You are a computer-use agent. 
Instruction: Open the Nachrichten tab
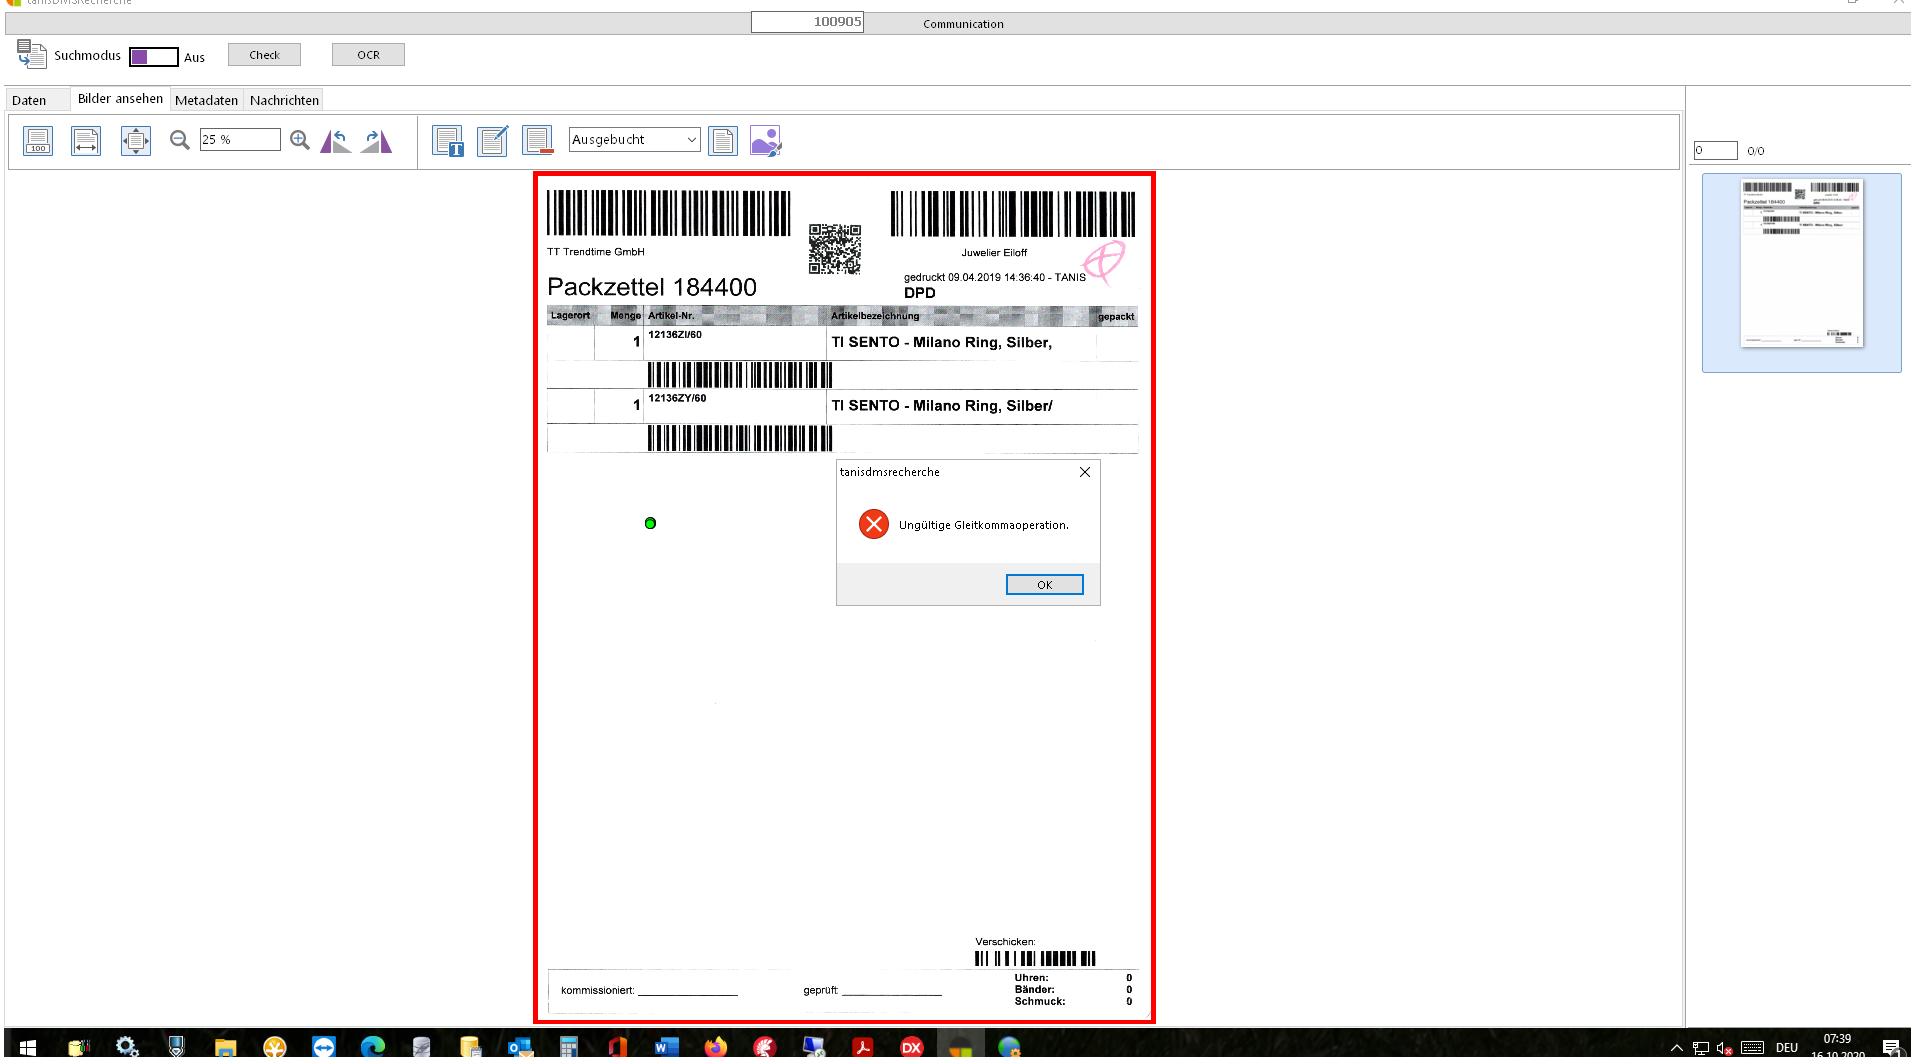284,100
